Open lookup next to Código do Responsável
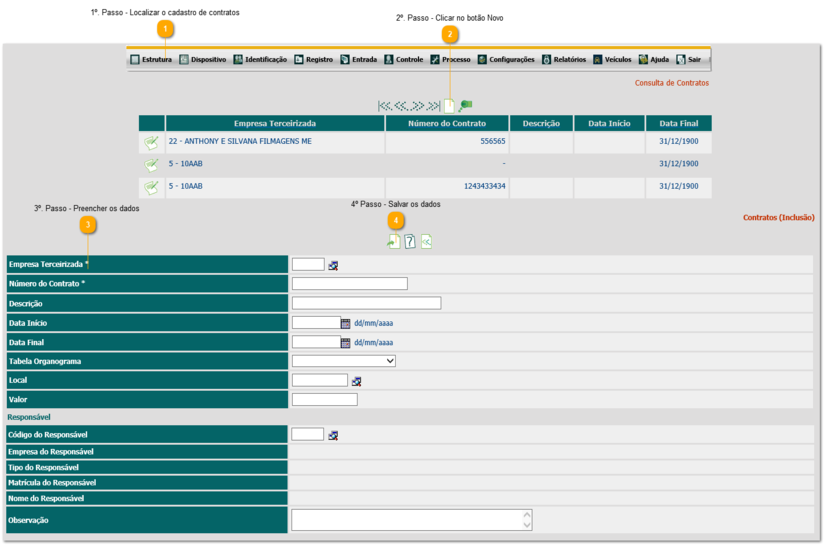This screenshot has height=546, width=825. click(x=333, y=436)
